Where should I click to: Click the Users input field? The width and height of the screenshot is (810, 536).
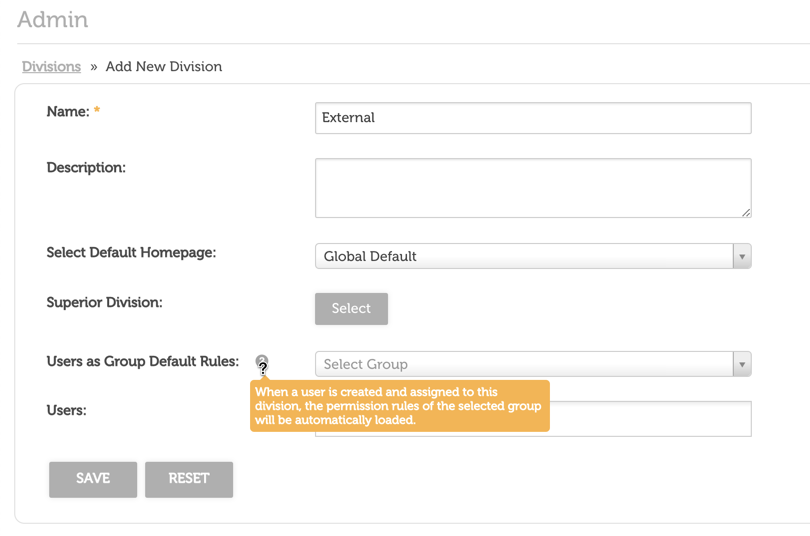650,419
